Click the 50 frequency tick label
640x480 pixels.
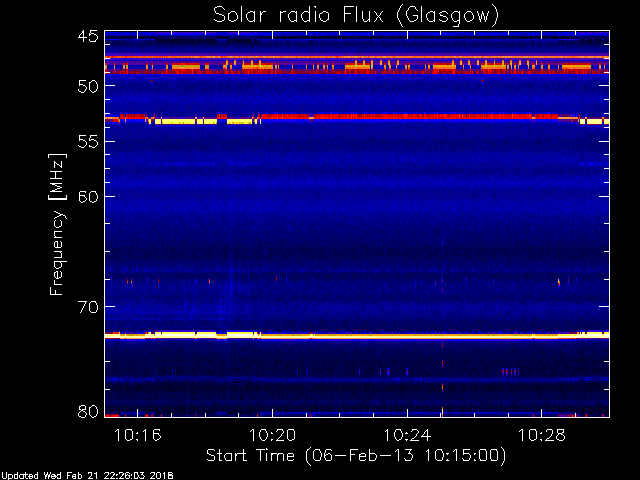pos(88,87)
